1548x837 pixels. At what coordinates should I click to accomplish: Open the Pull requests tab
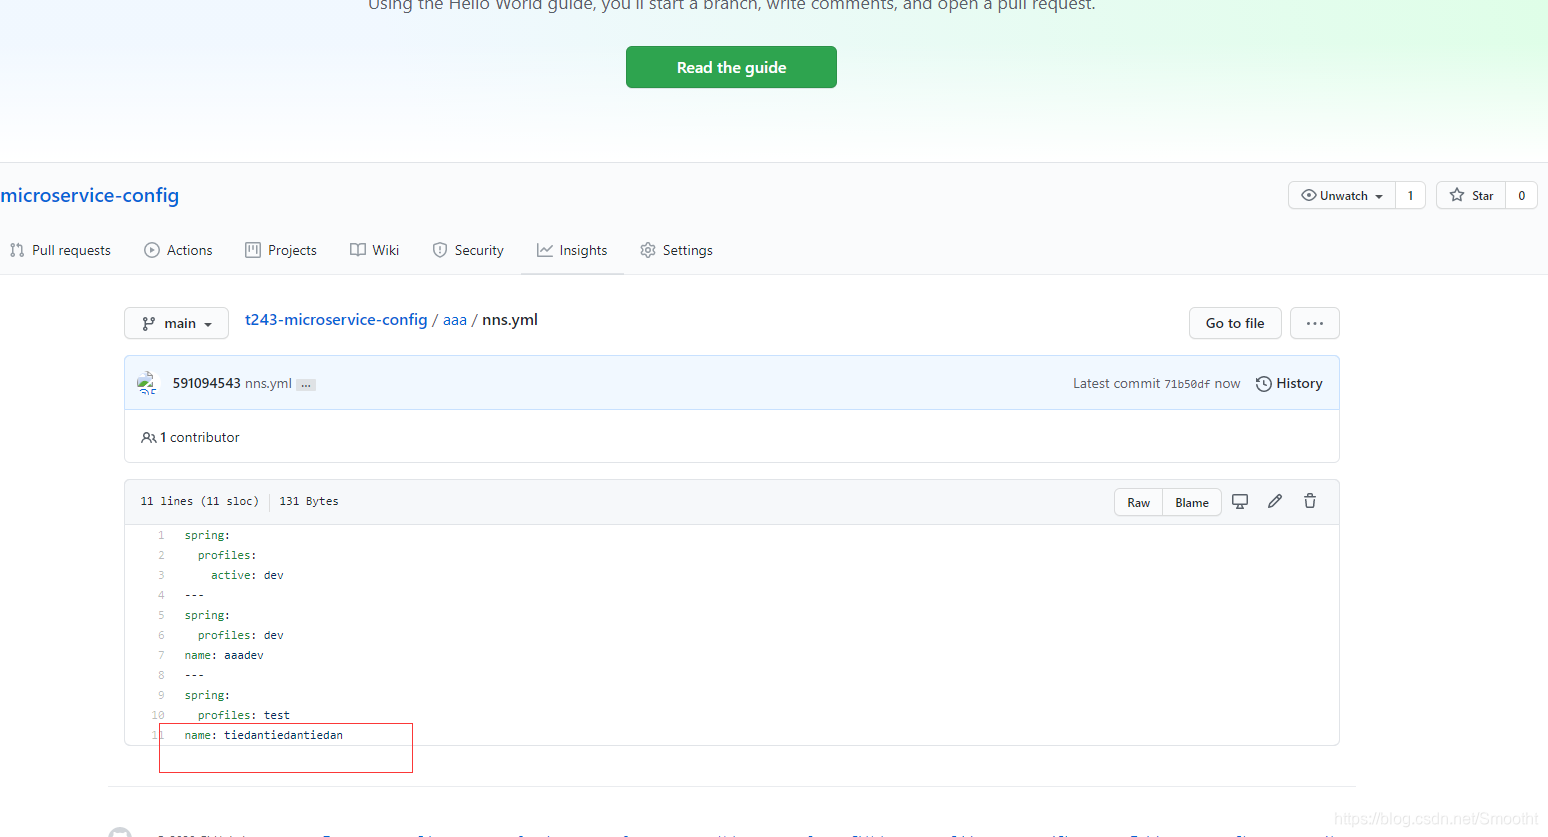tap(61, 250)
